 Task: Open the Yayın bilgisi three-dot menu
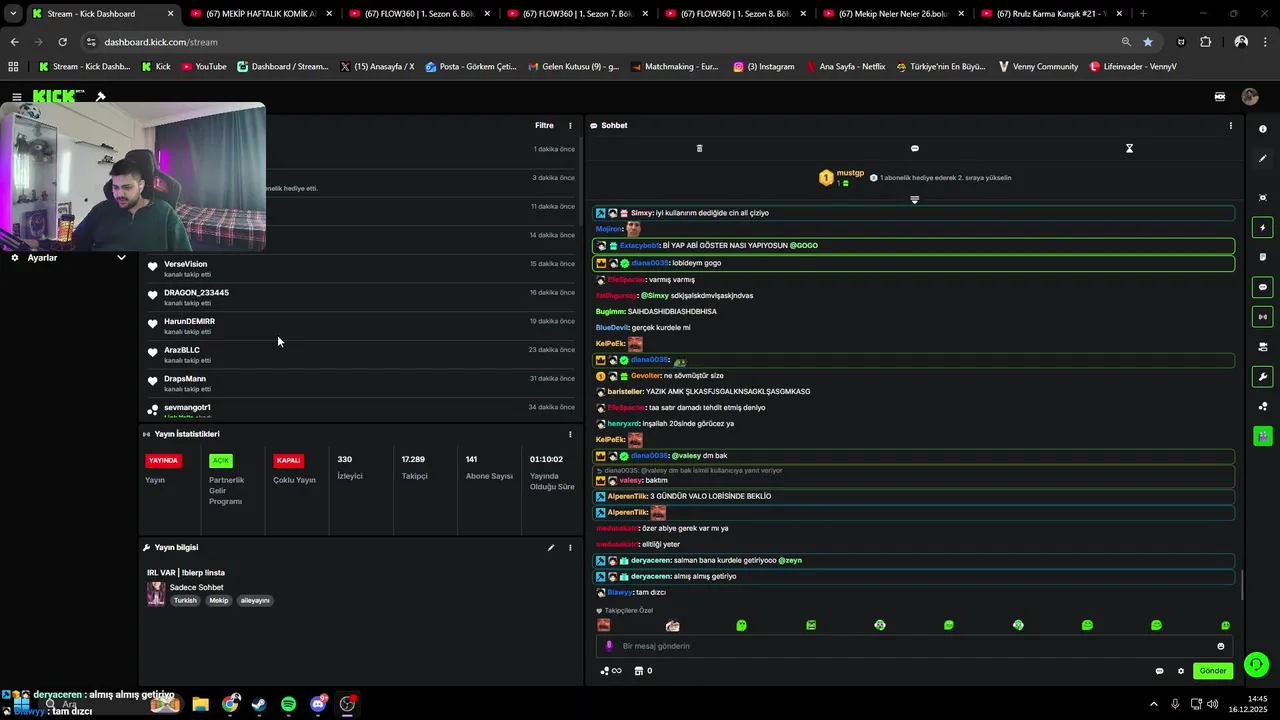[x=571, y=548]
